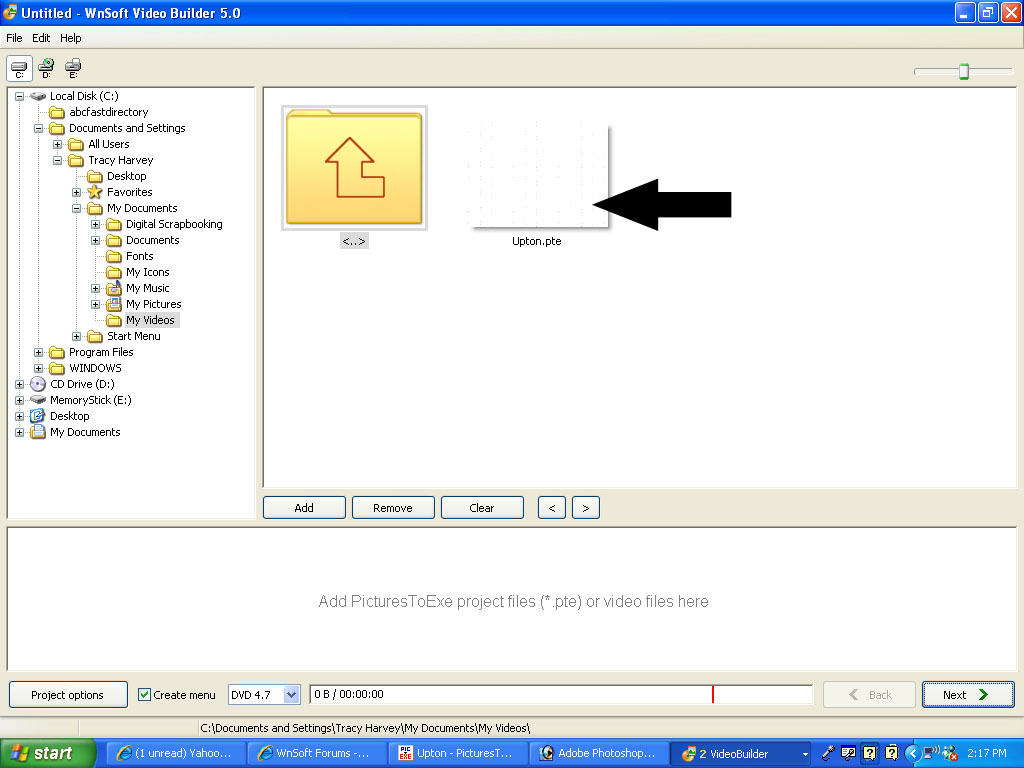Select the D: drive toolbar icon
This screenshot has width=1024, height=768.
pyautogui.click(x=46, y=68)
